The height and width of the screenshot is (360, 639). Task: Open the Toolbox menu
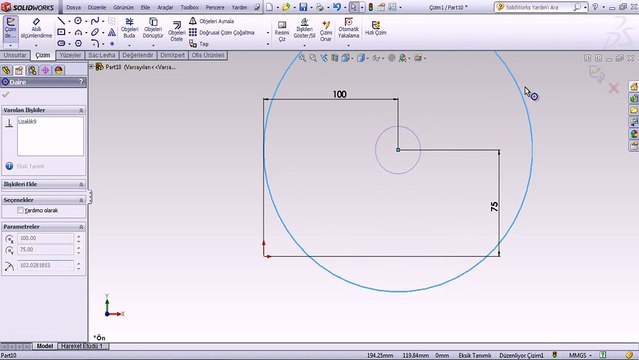click(x=189, y=7)
